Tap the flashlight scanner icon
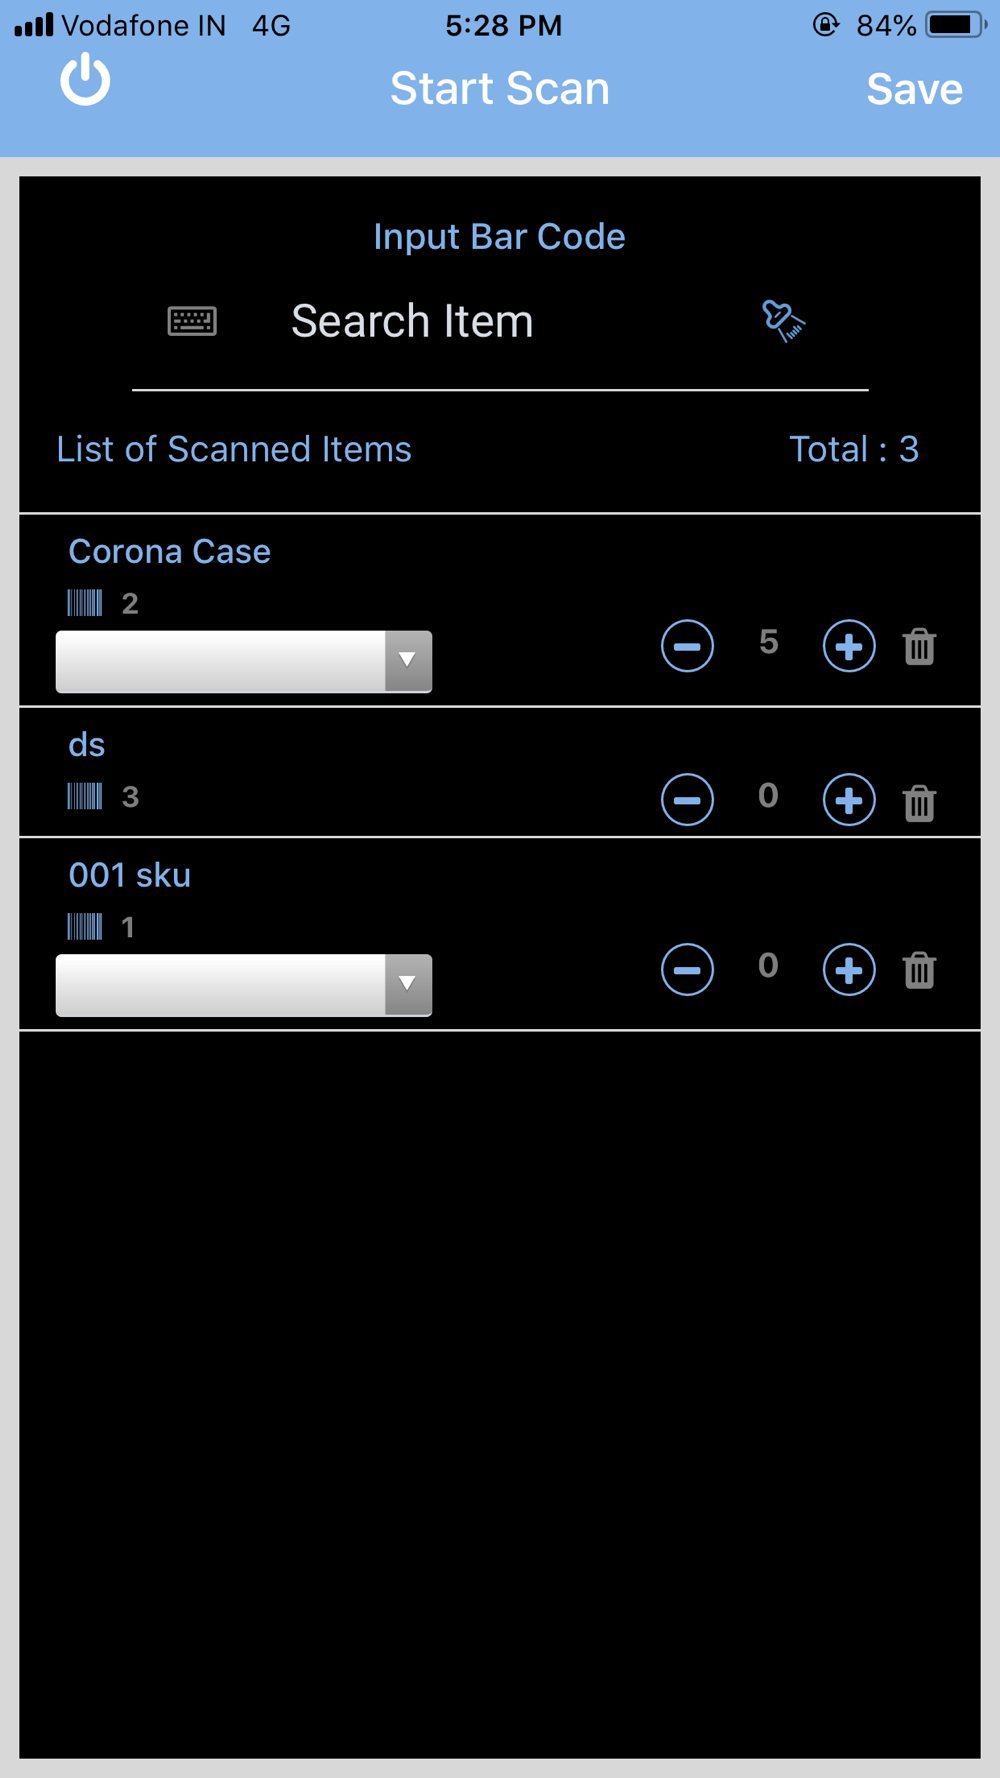Screen dimensions: 1000x1778 click(783, 321)
